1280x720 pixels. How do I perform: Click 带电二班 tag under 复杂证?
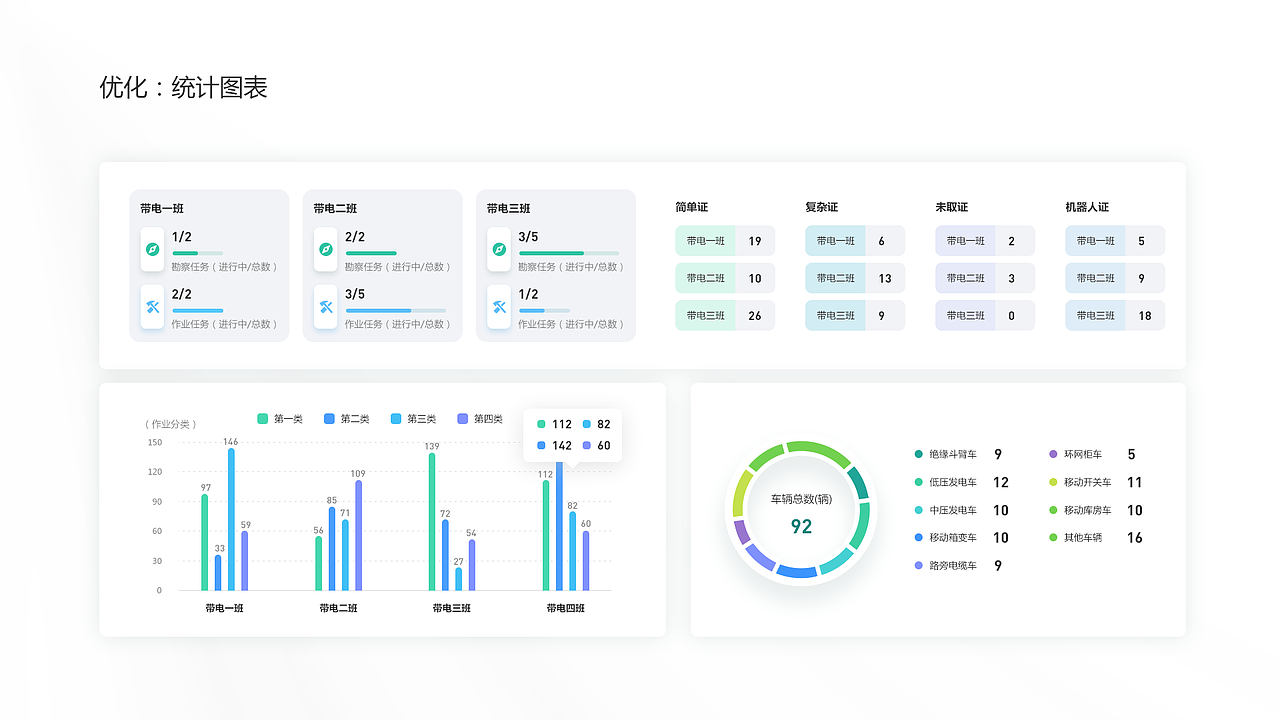(835, 278)
